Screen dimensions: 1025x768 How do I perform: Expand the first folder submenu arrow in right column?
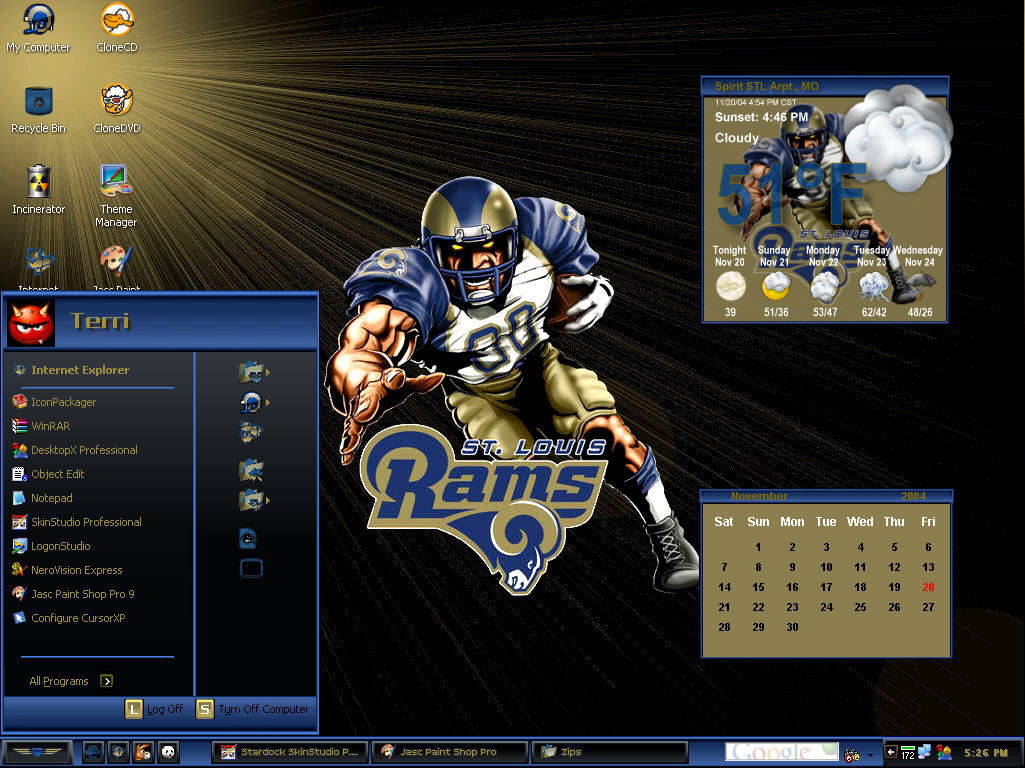(x=267, y=372)
